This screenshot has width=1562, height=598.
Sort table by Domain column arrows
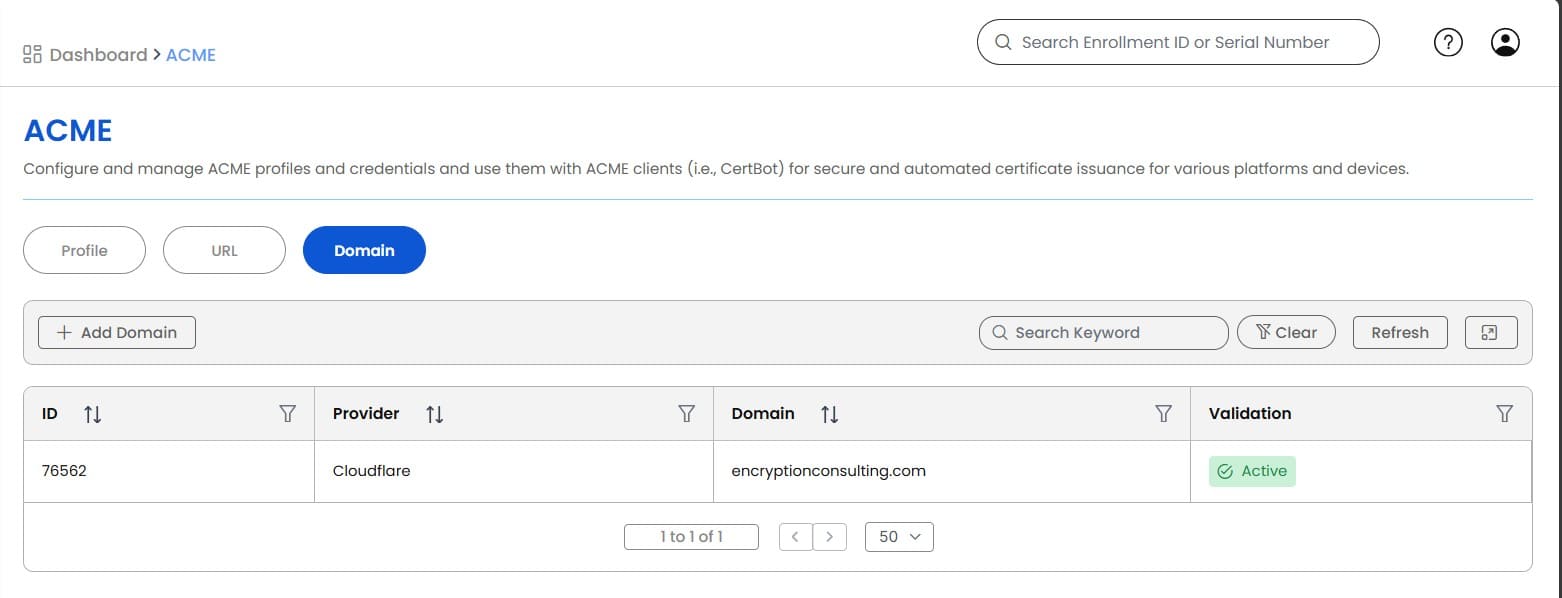click(x=829, y=414)
